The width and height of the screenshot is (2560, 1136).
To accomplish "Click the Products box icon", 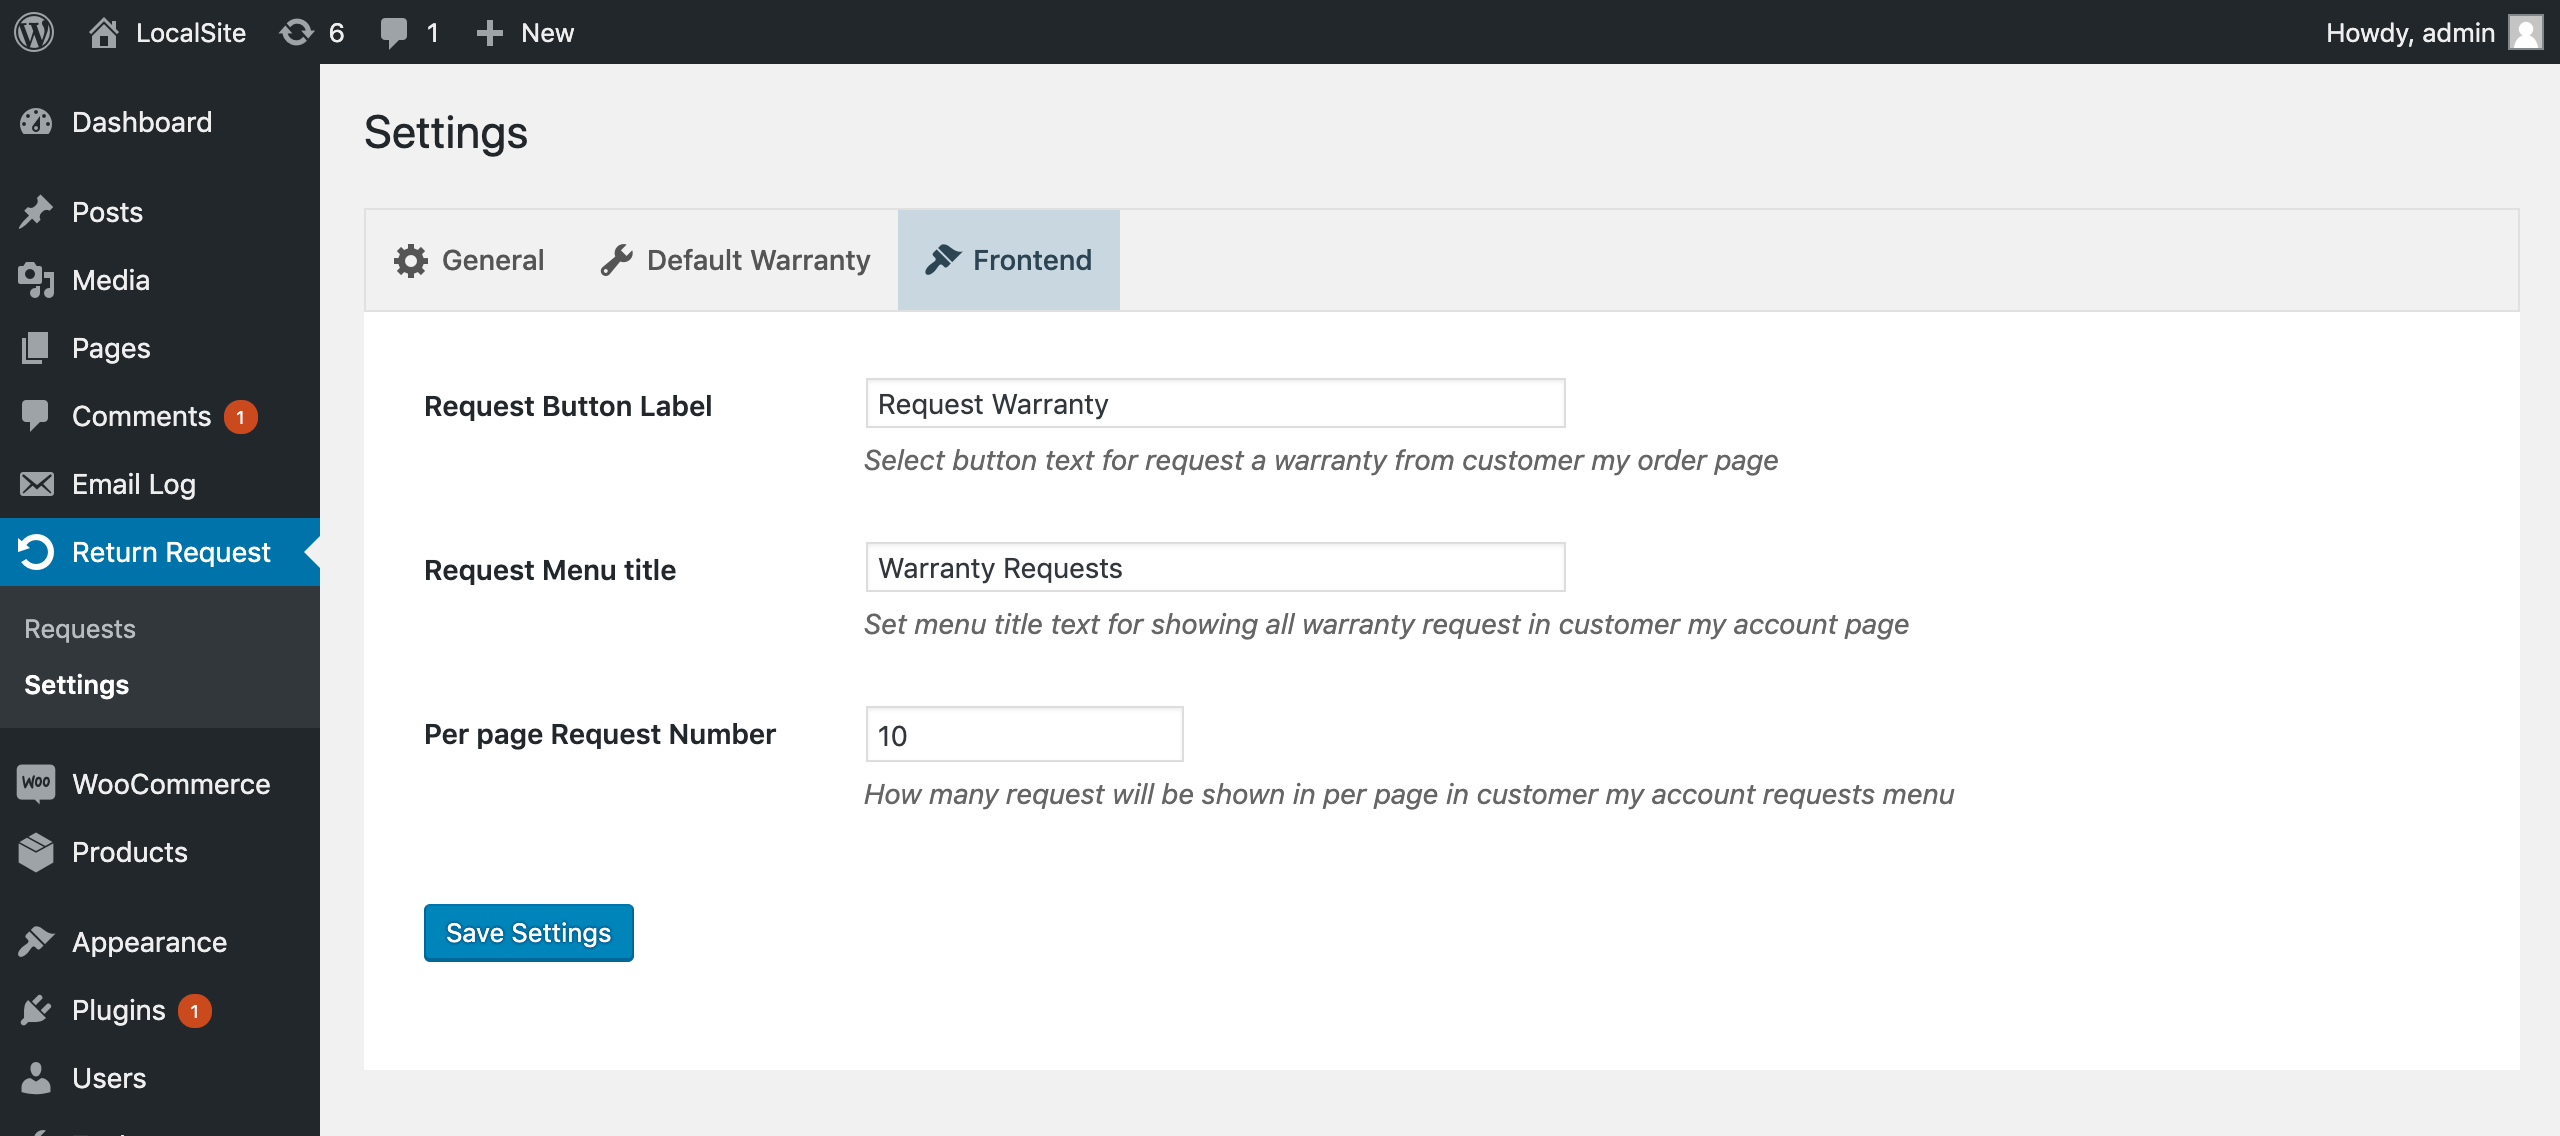I will (36, 852).
